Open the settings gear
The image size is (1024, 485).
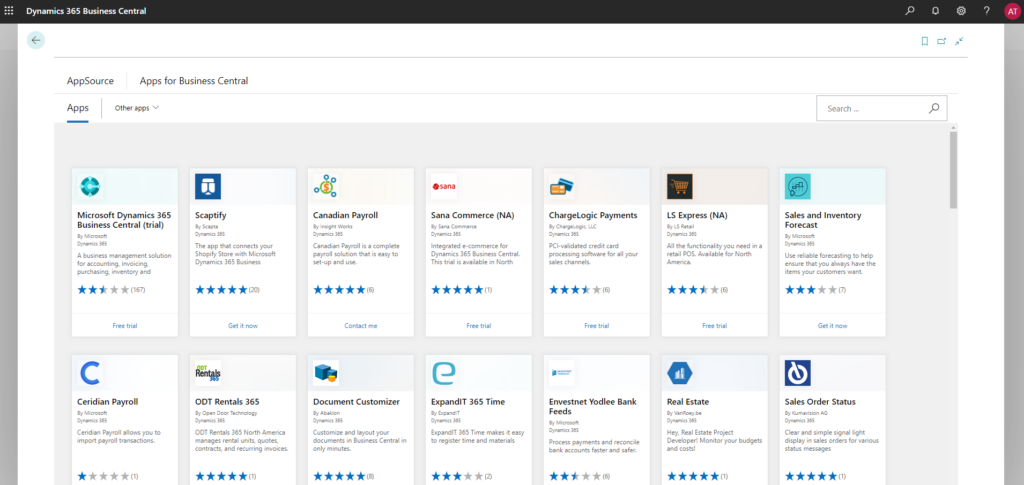pos(961,11)
